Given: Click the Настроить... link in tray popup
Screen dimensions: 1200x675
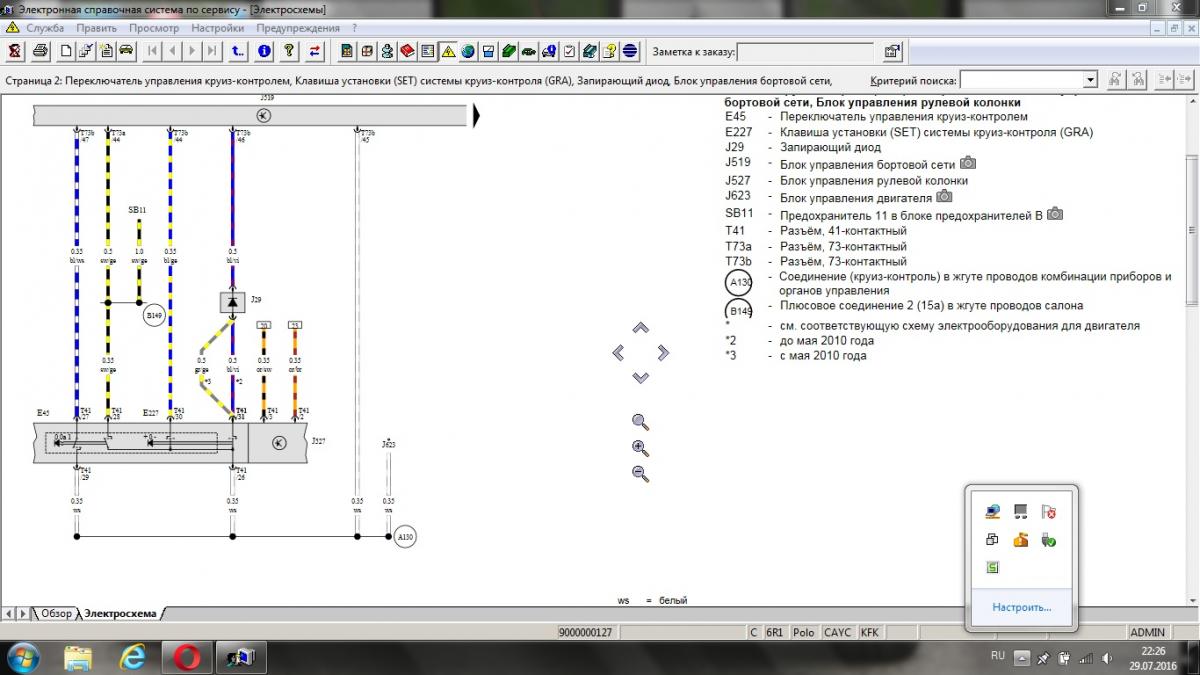Looking at the screenshot, I should tap(1021, 606).
